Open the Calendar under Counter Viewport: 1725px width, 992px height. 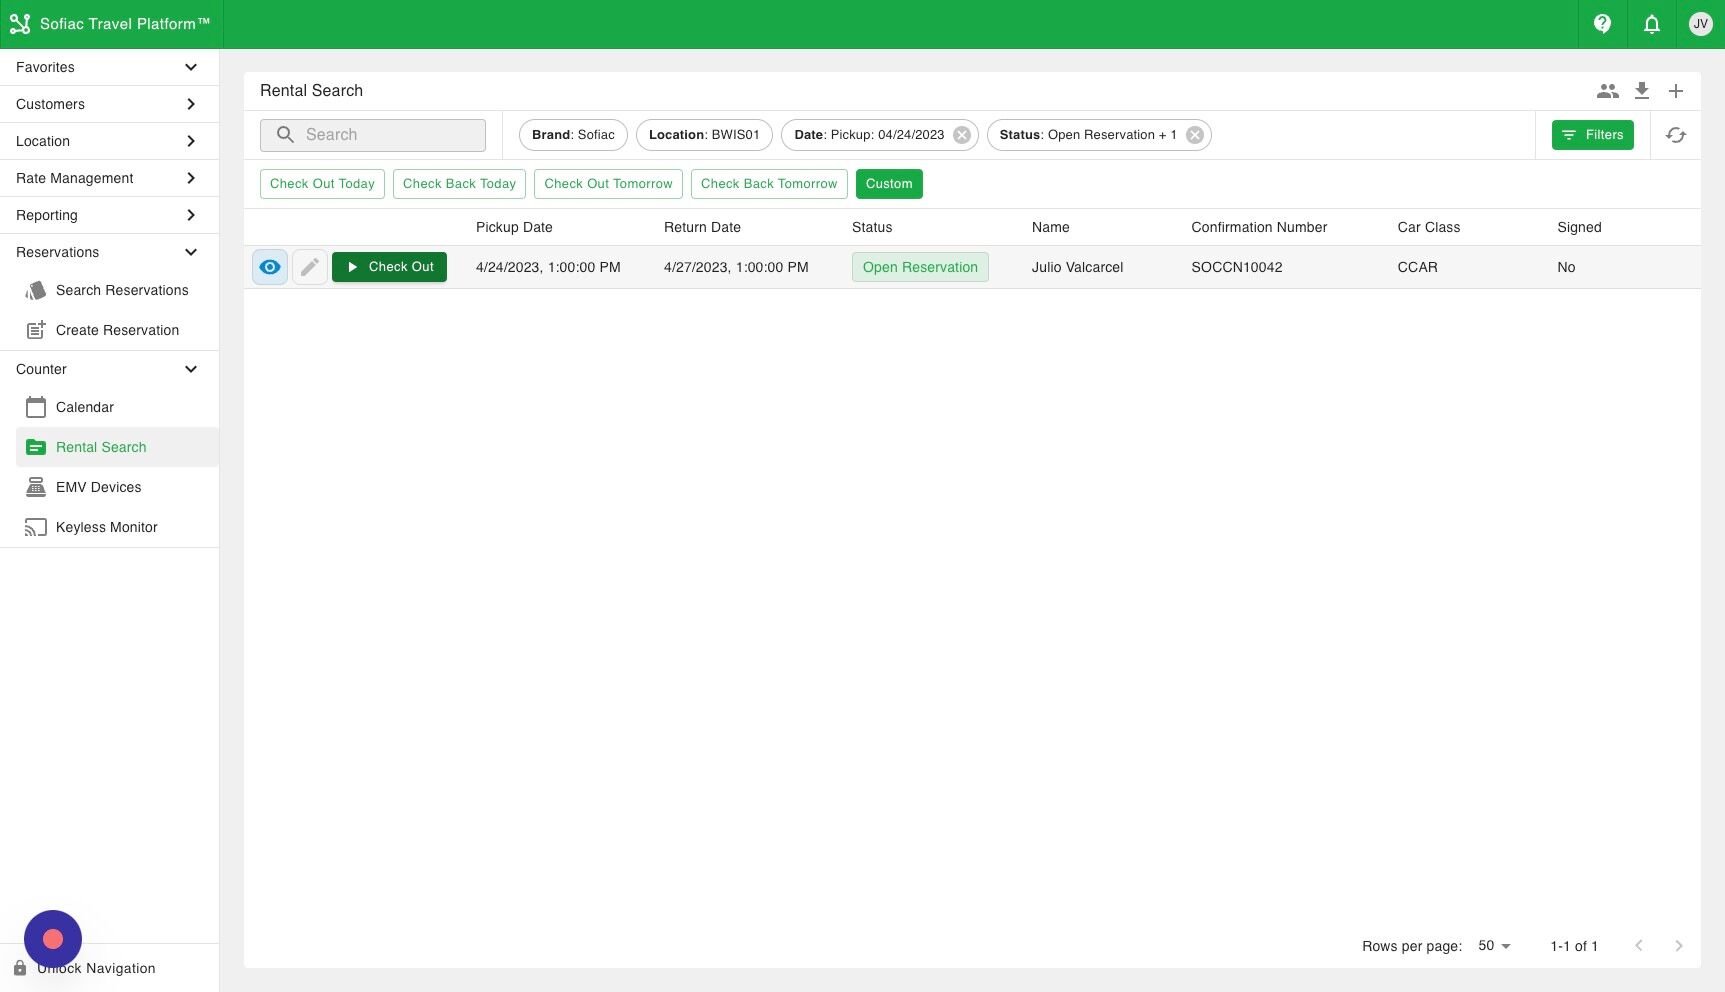(37, 407)
